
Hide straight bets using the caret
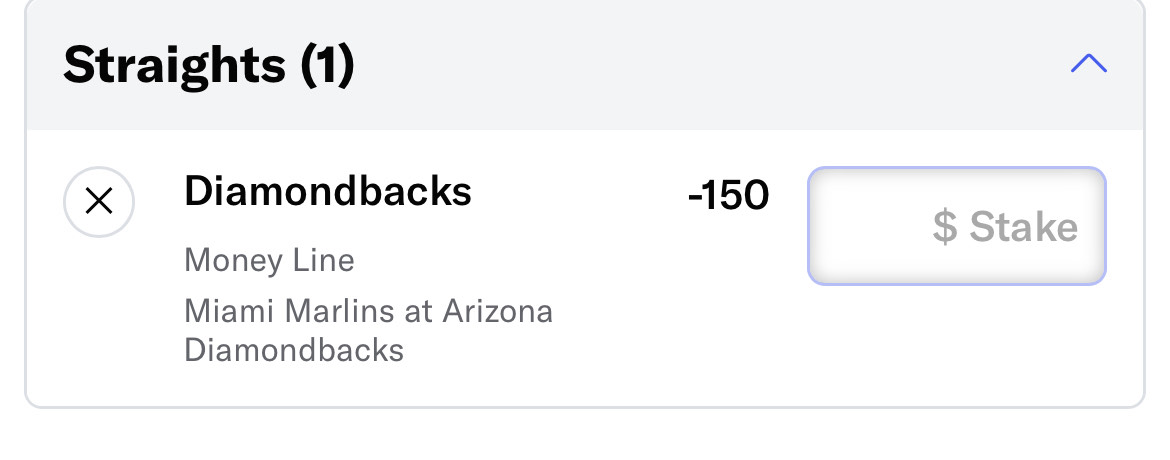pos(1089,63)
